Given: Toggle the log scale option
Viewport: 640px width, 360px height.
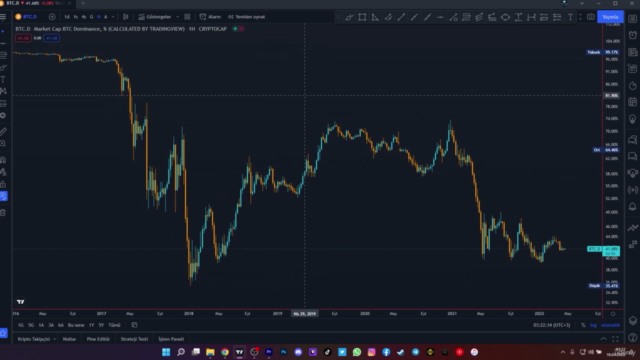Looking at the screenshot, I should click(x=593, y=325).
